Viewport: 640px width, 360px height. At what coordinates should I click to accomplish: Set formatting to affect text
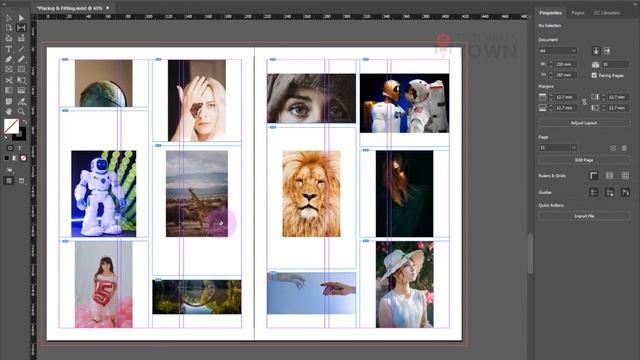point(20,148)
